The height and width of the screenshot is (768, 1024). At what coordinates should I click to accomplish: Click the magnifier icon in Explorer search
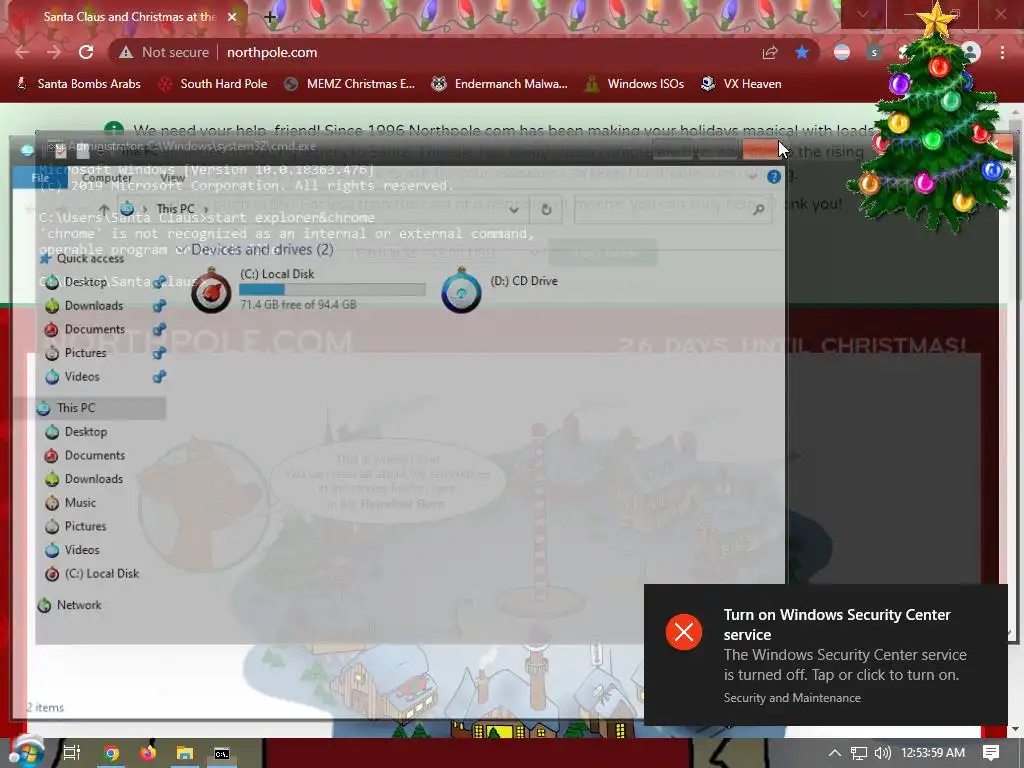[758, 210]
